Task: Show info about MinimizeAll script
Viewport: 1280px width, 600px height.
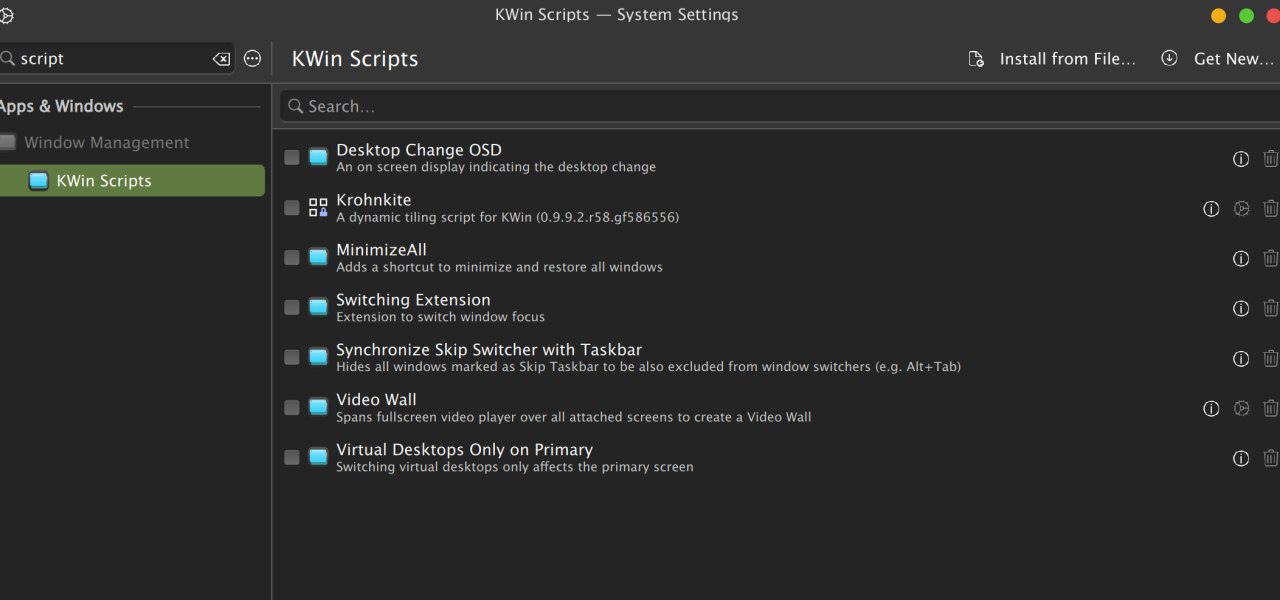Action: click(x=1241, y=259)
